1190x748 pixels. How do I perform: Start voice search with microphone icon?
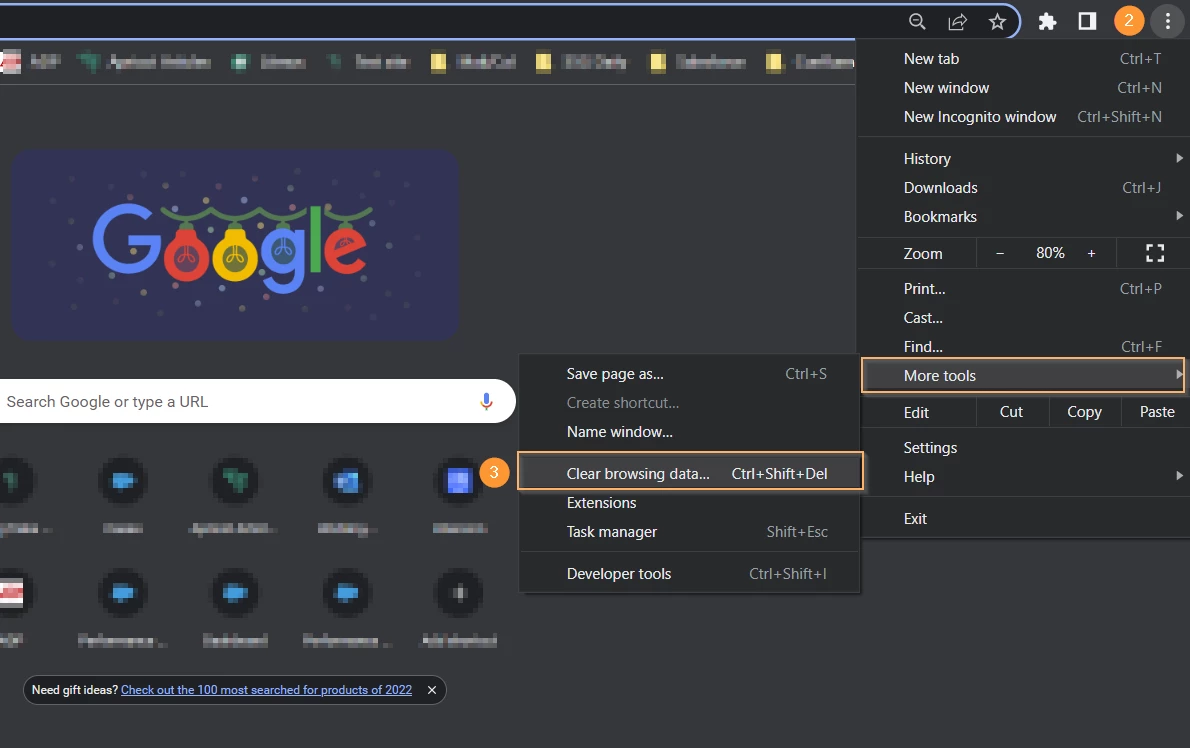click(486, 401)
